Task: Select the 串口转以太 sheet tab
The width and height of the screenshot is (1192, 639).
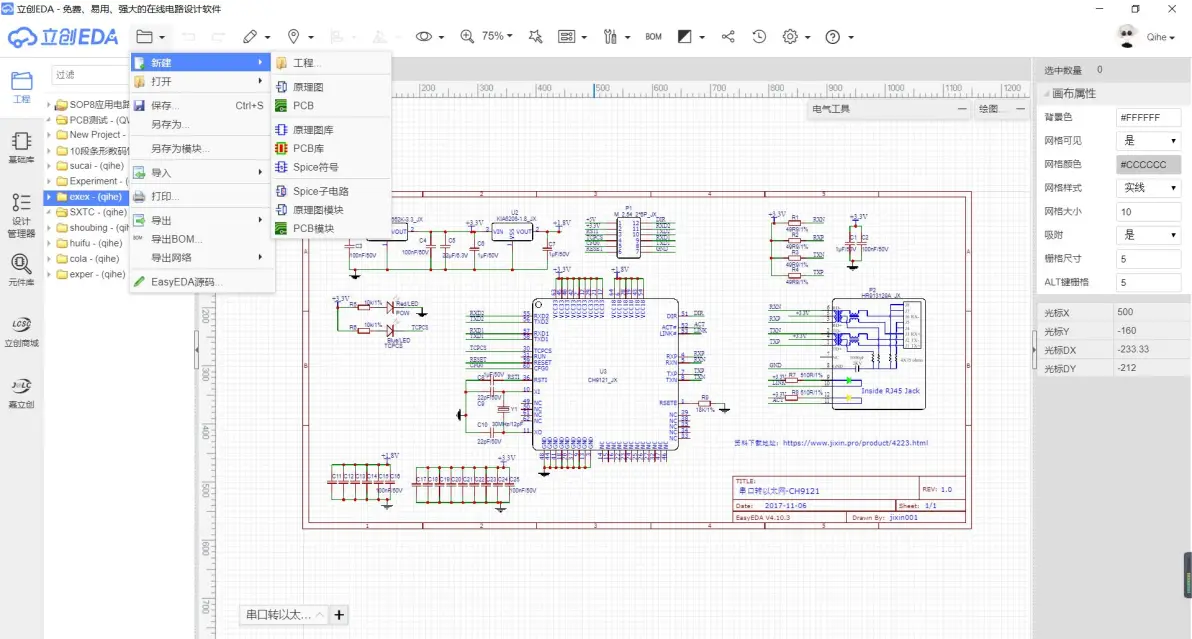Action: coord(284,615)
